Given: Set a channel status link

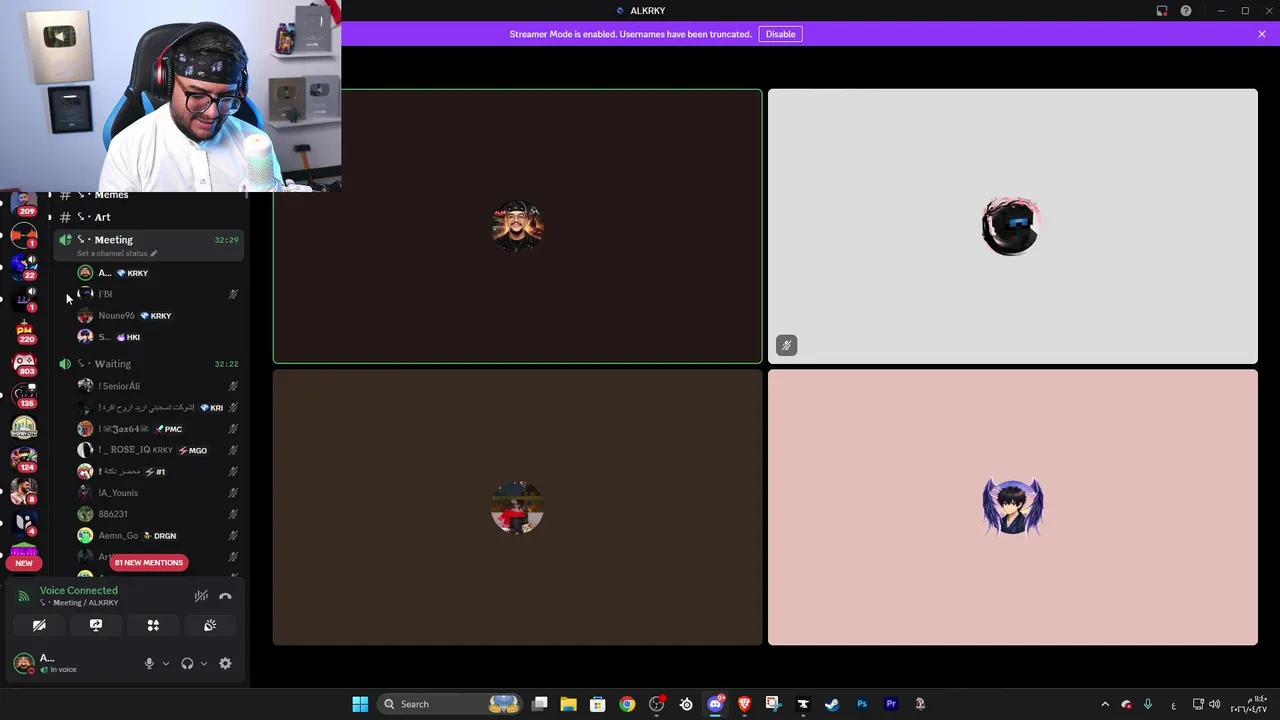Looking at the screenshot, I should pos(117,254).
